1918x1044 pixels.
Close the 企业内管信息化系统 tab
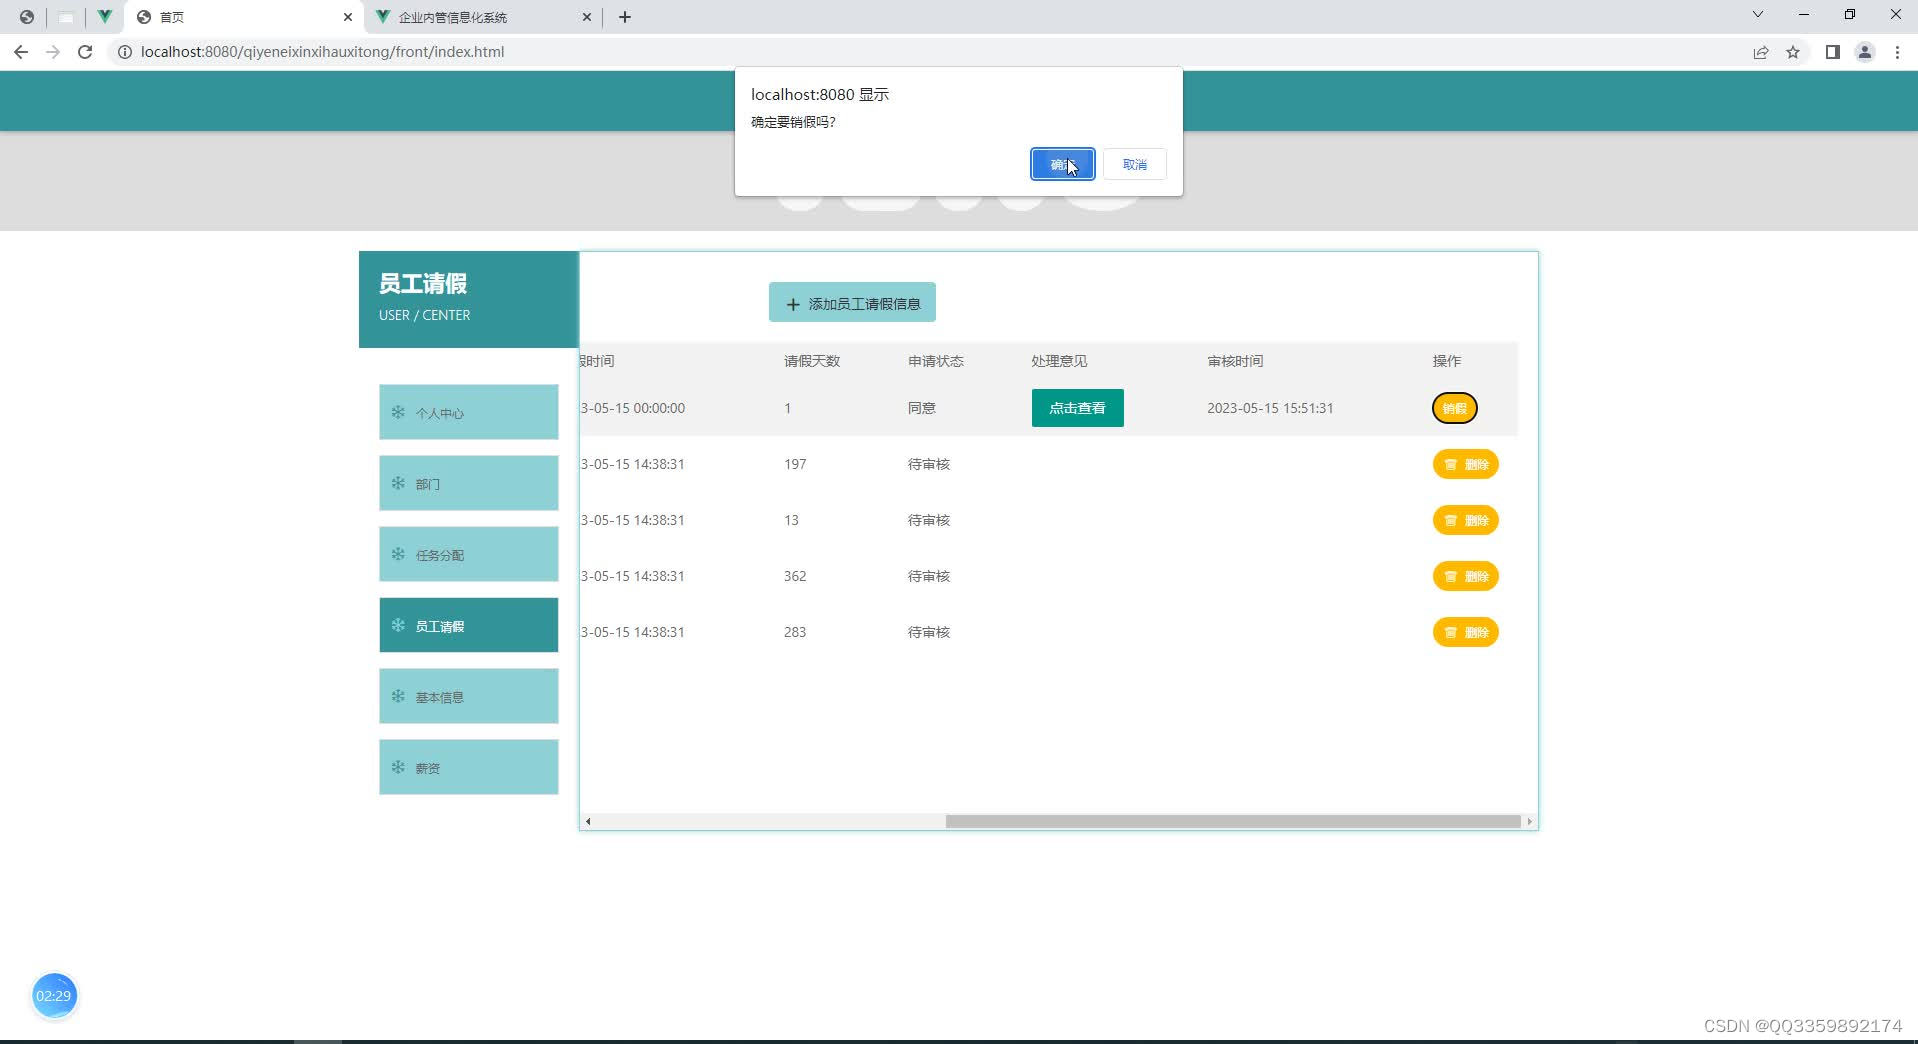click(x=587, y=17)
